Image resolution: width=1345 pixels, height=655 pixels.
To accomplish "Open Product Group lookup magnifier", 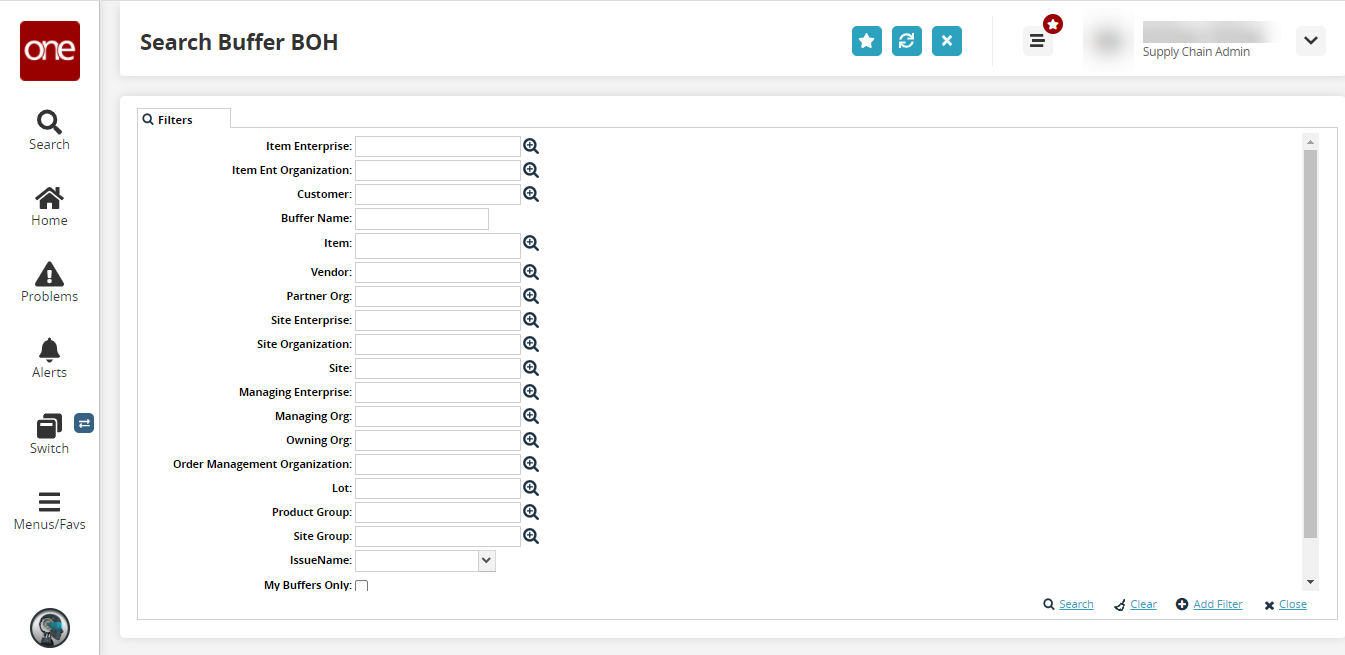I will 531,512.
